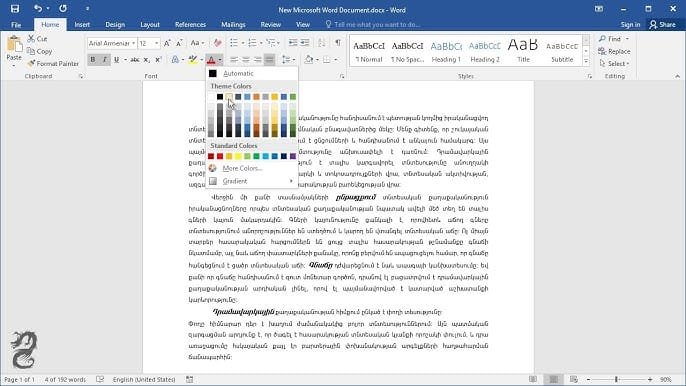Expand the Bullets list dropdown
The width and height of the screenshot is (686, 386).
(243, 43)
